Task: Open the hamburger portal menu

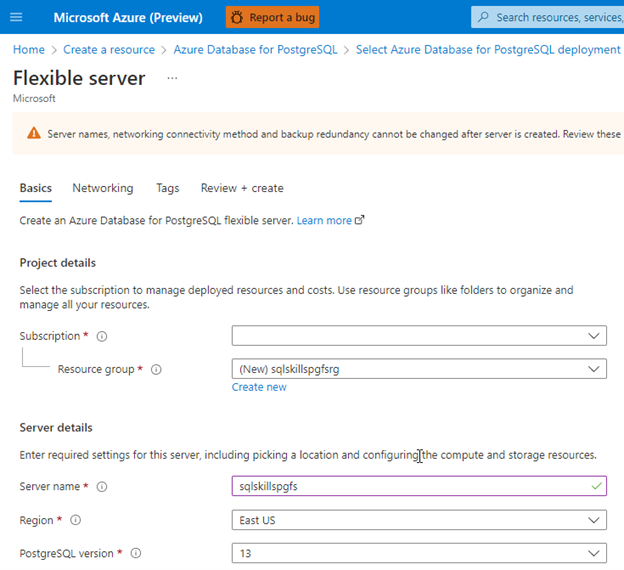Action: coord(16,17)
